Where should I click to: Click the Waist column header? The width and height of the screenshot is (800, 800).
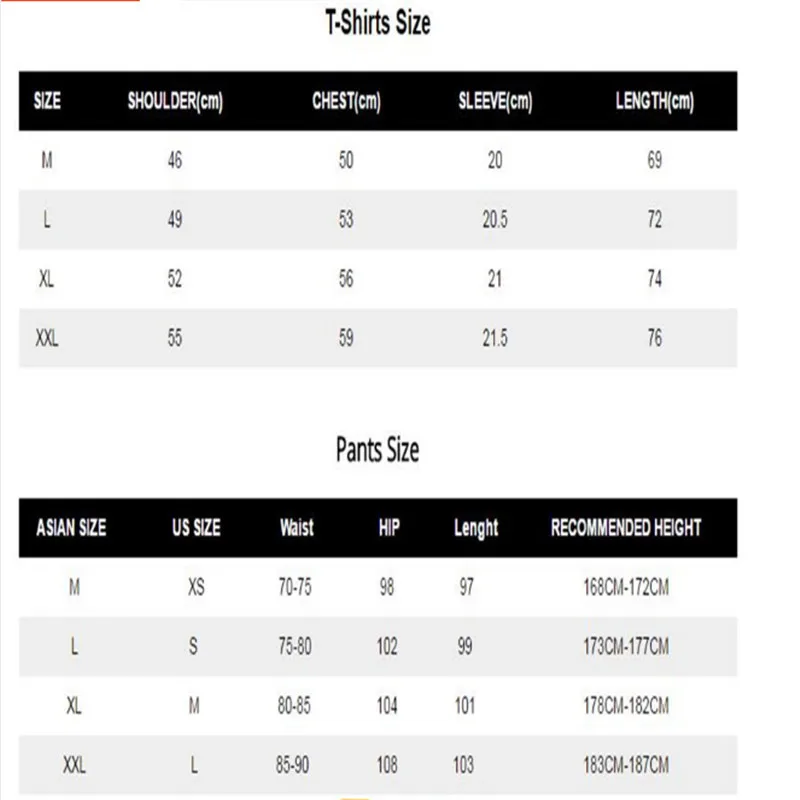coord(296,528)
